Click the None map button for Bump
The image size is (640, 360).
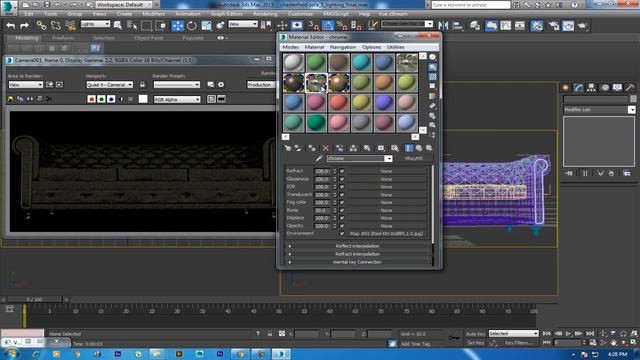coord(386,210)
